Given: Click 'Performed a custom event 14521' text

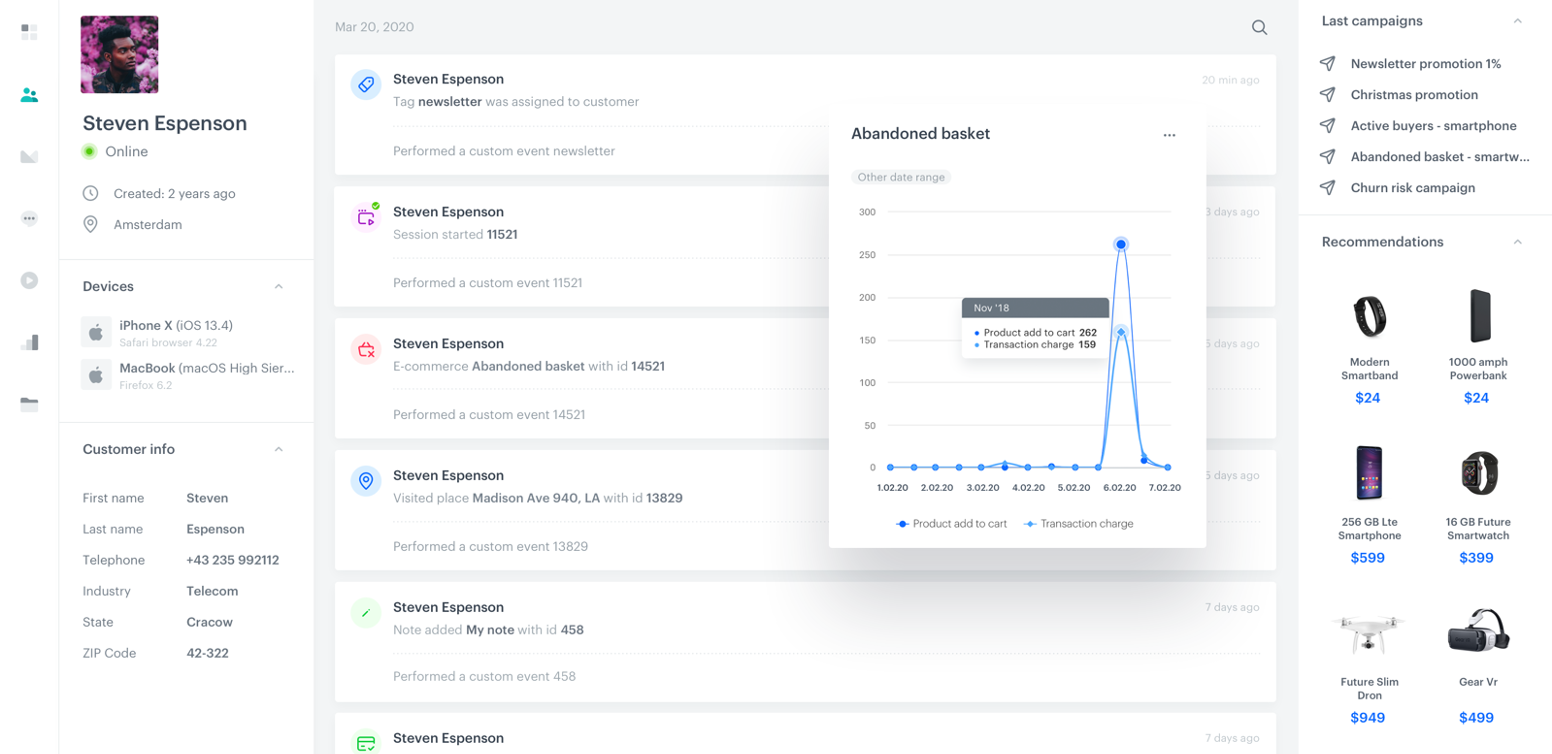Looking at the screenshot, I should coord(489,414).
